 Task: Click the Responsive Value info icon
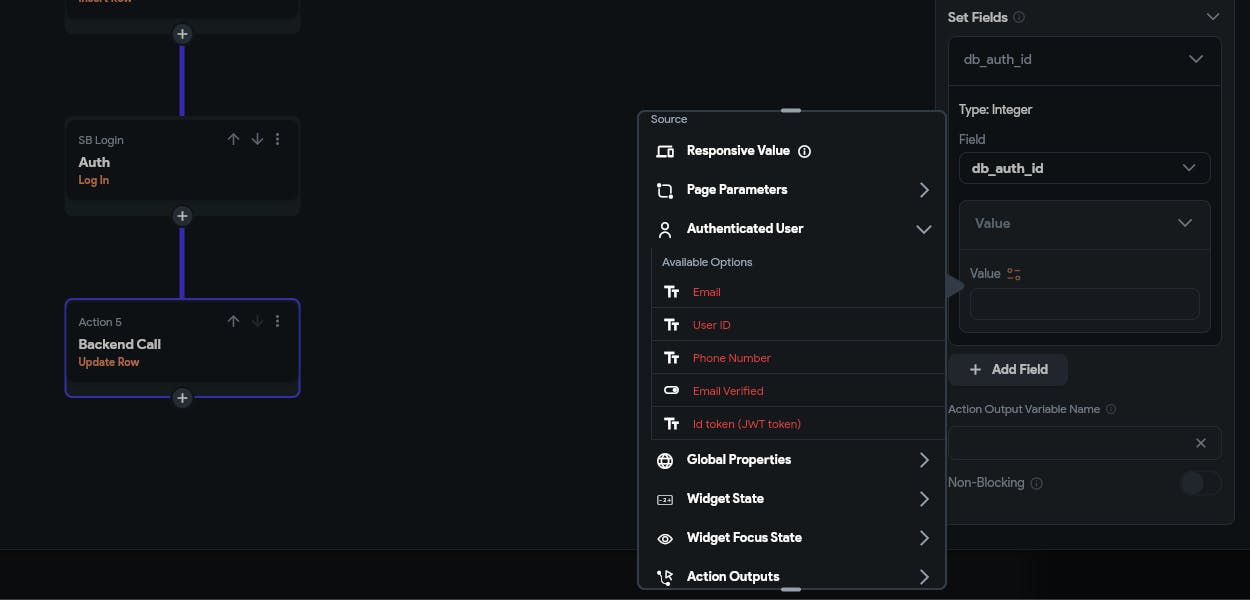(805, 151)
